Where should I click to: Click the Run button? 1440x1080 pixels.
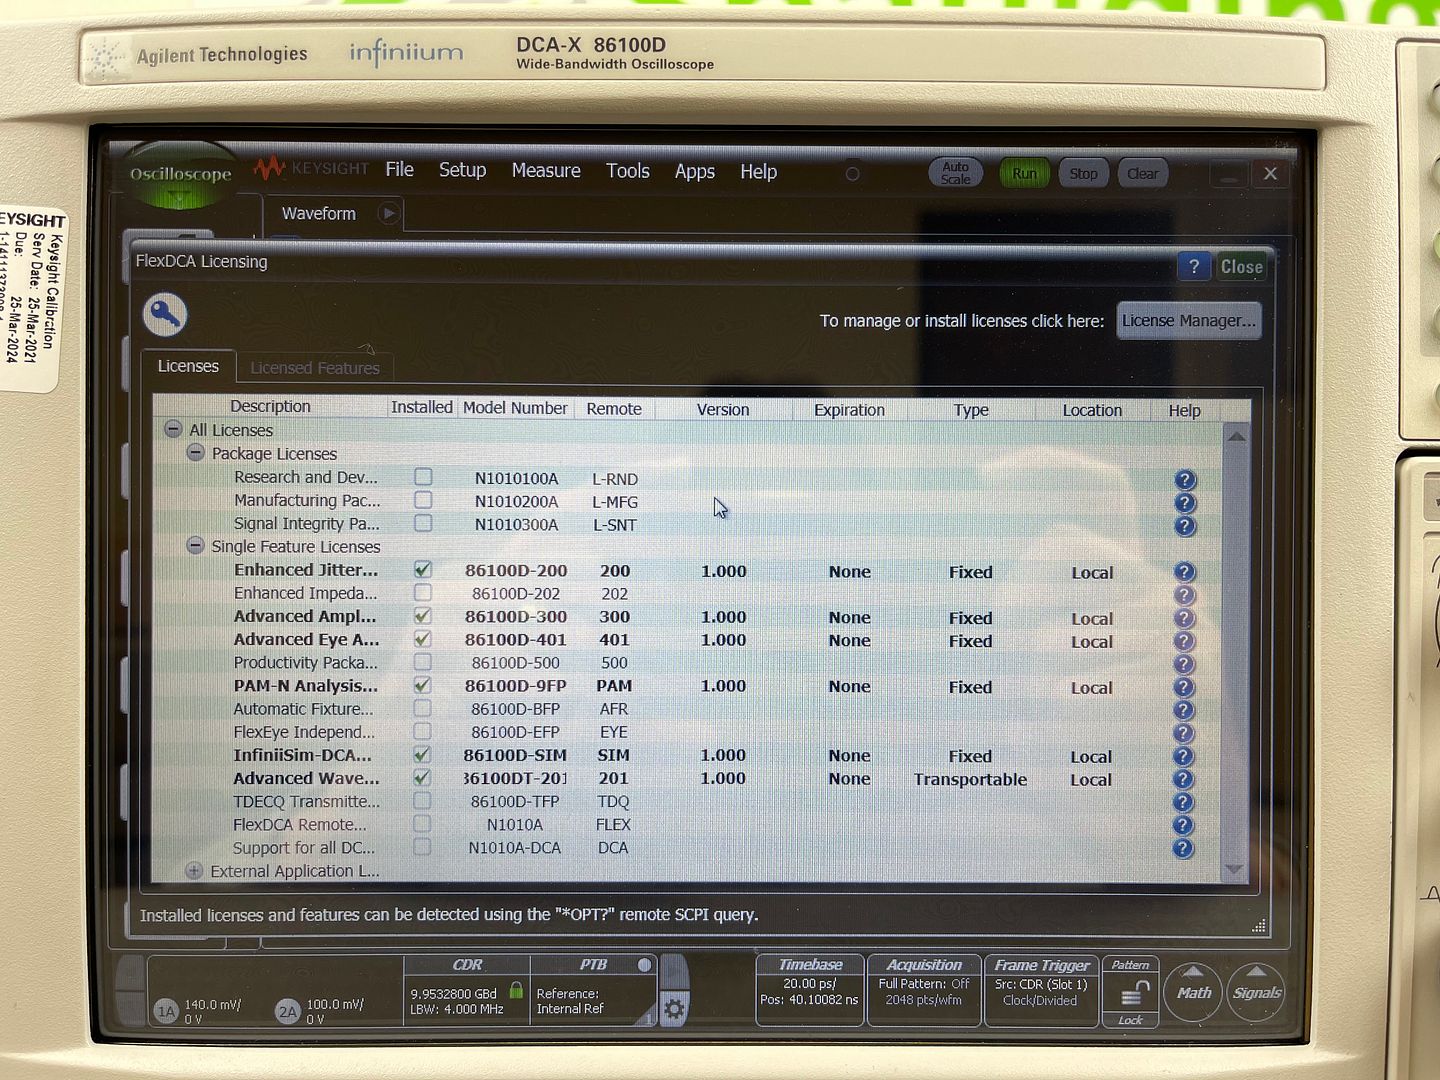click(1025, 173)
